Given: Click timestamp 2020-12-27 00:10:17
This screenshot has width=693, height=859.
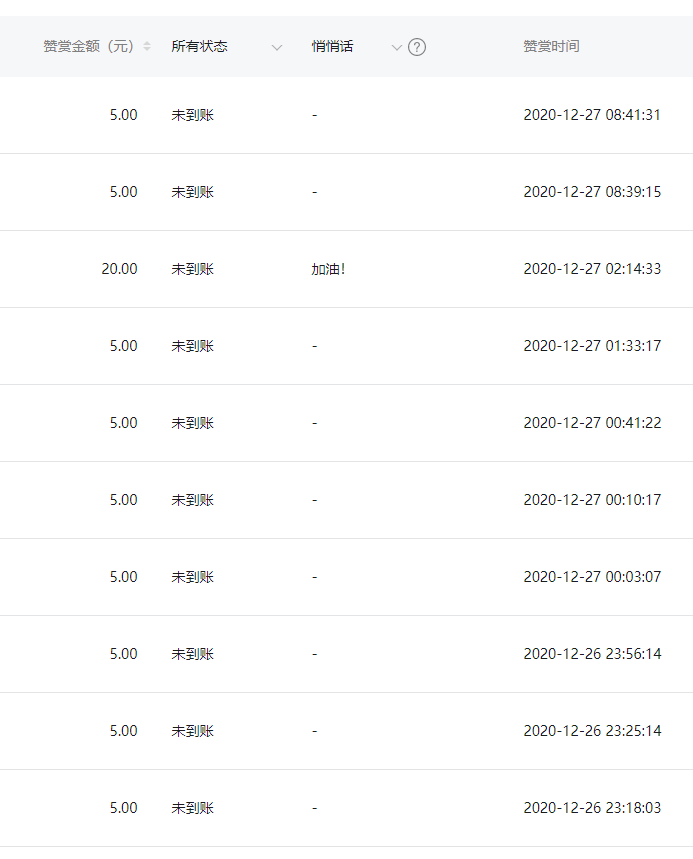Looking at the screenshot, I should pyautogui.click(x=592, y=500).
